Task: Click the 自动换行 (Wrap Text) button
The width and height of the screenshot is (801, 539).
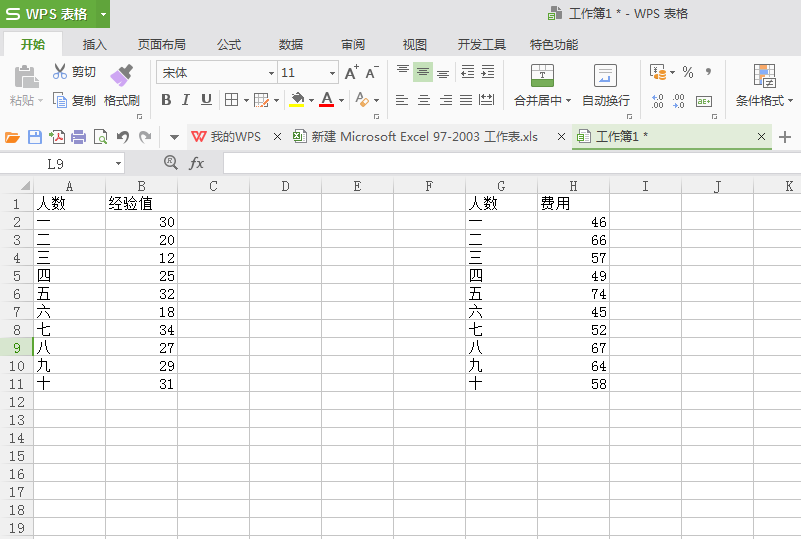Action: click(x=605, y=87)
